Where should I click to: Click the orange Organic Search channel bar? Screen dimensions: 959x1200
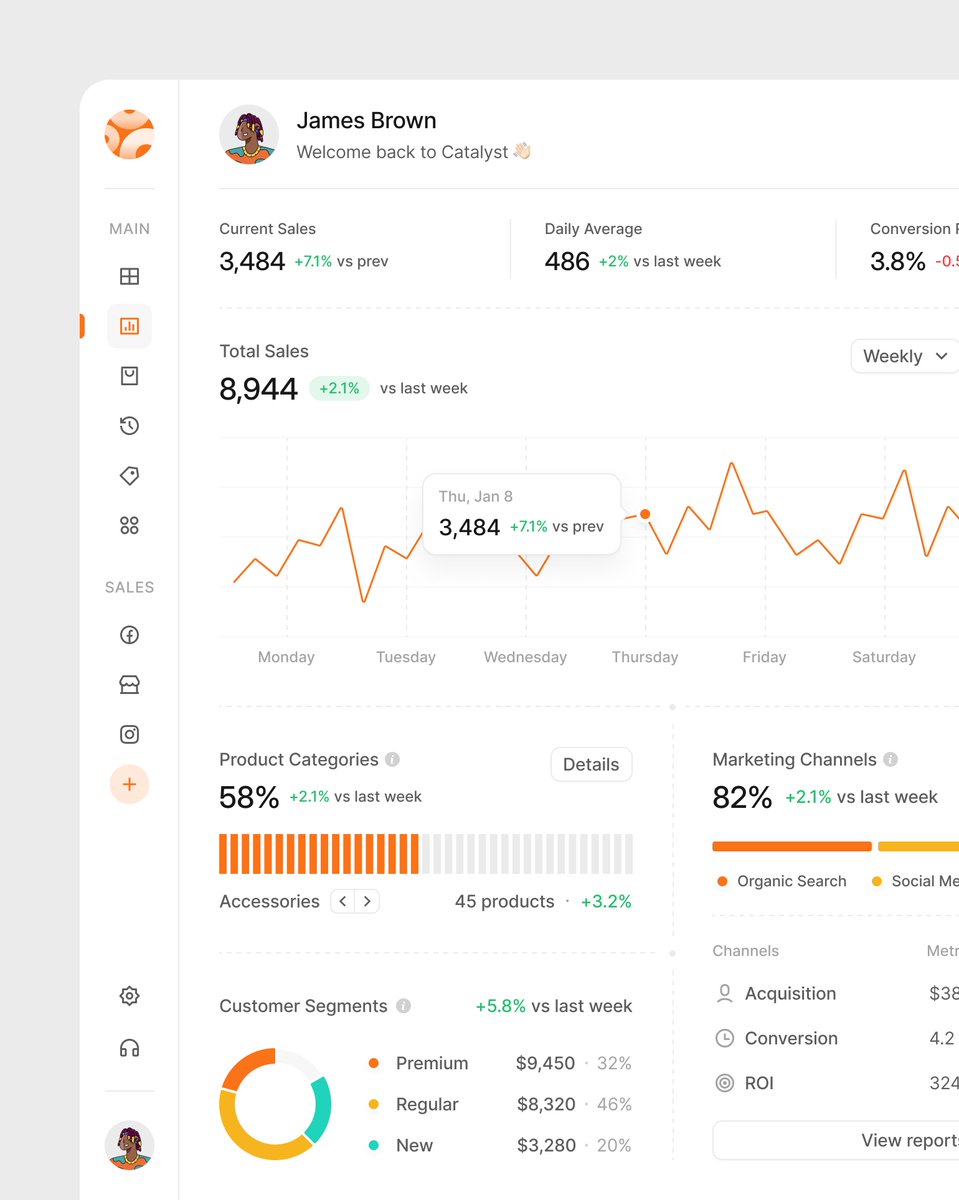[x=792, y=846]
